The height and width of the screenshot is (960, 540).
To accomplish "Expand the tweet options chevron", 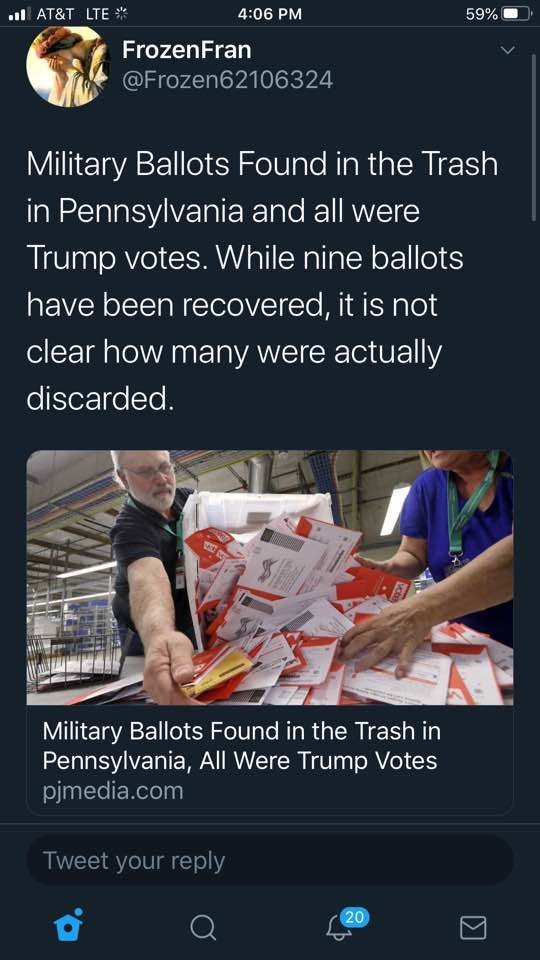I will pyautogui.click(x=508, y=50).
